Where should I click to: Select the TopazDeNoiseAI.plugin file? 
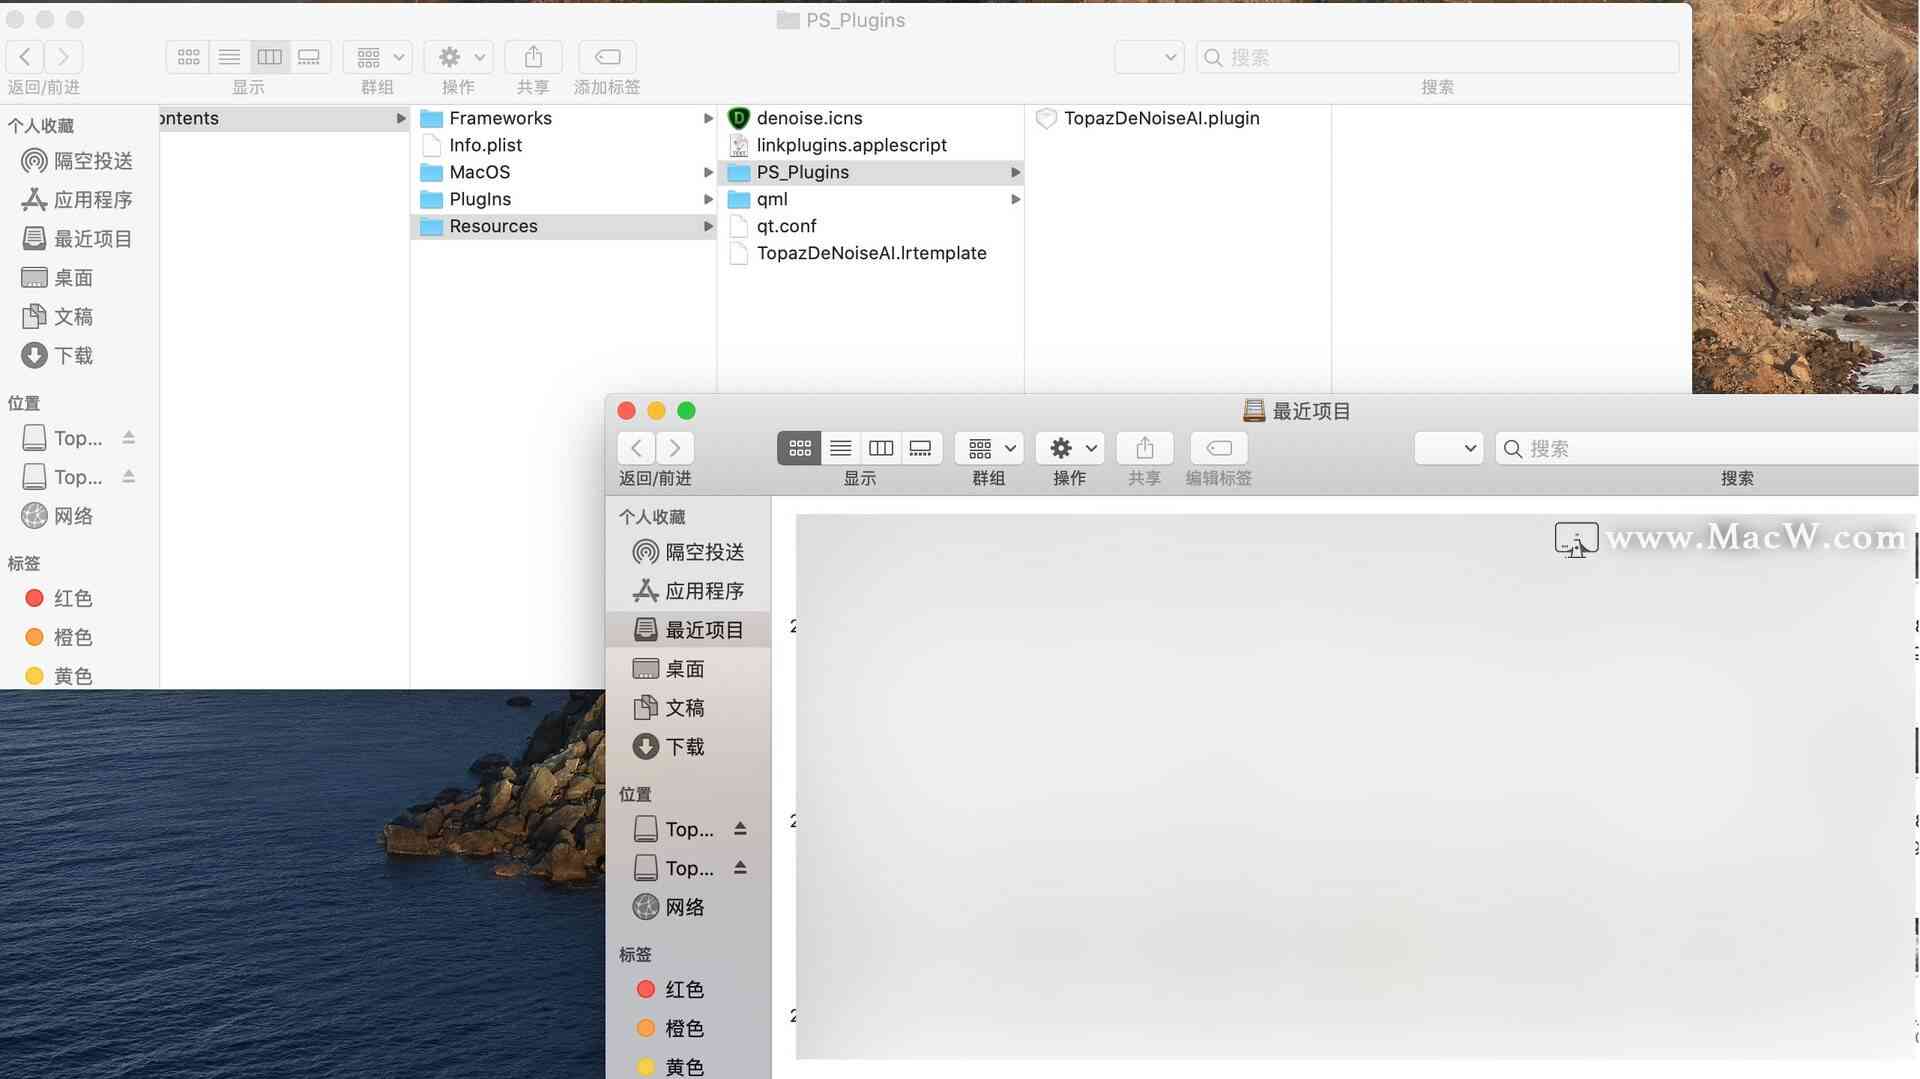(1179, 118)
